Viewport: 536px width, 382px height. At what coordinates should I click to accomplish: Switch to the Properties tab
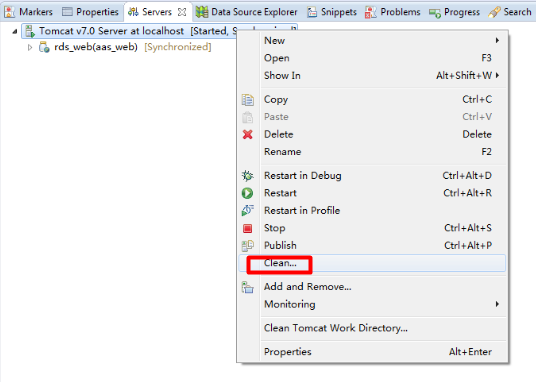pyautogui.click(x=91, y=12)
